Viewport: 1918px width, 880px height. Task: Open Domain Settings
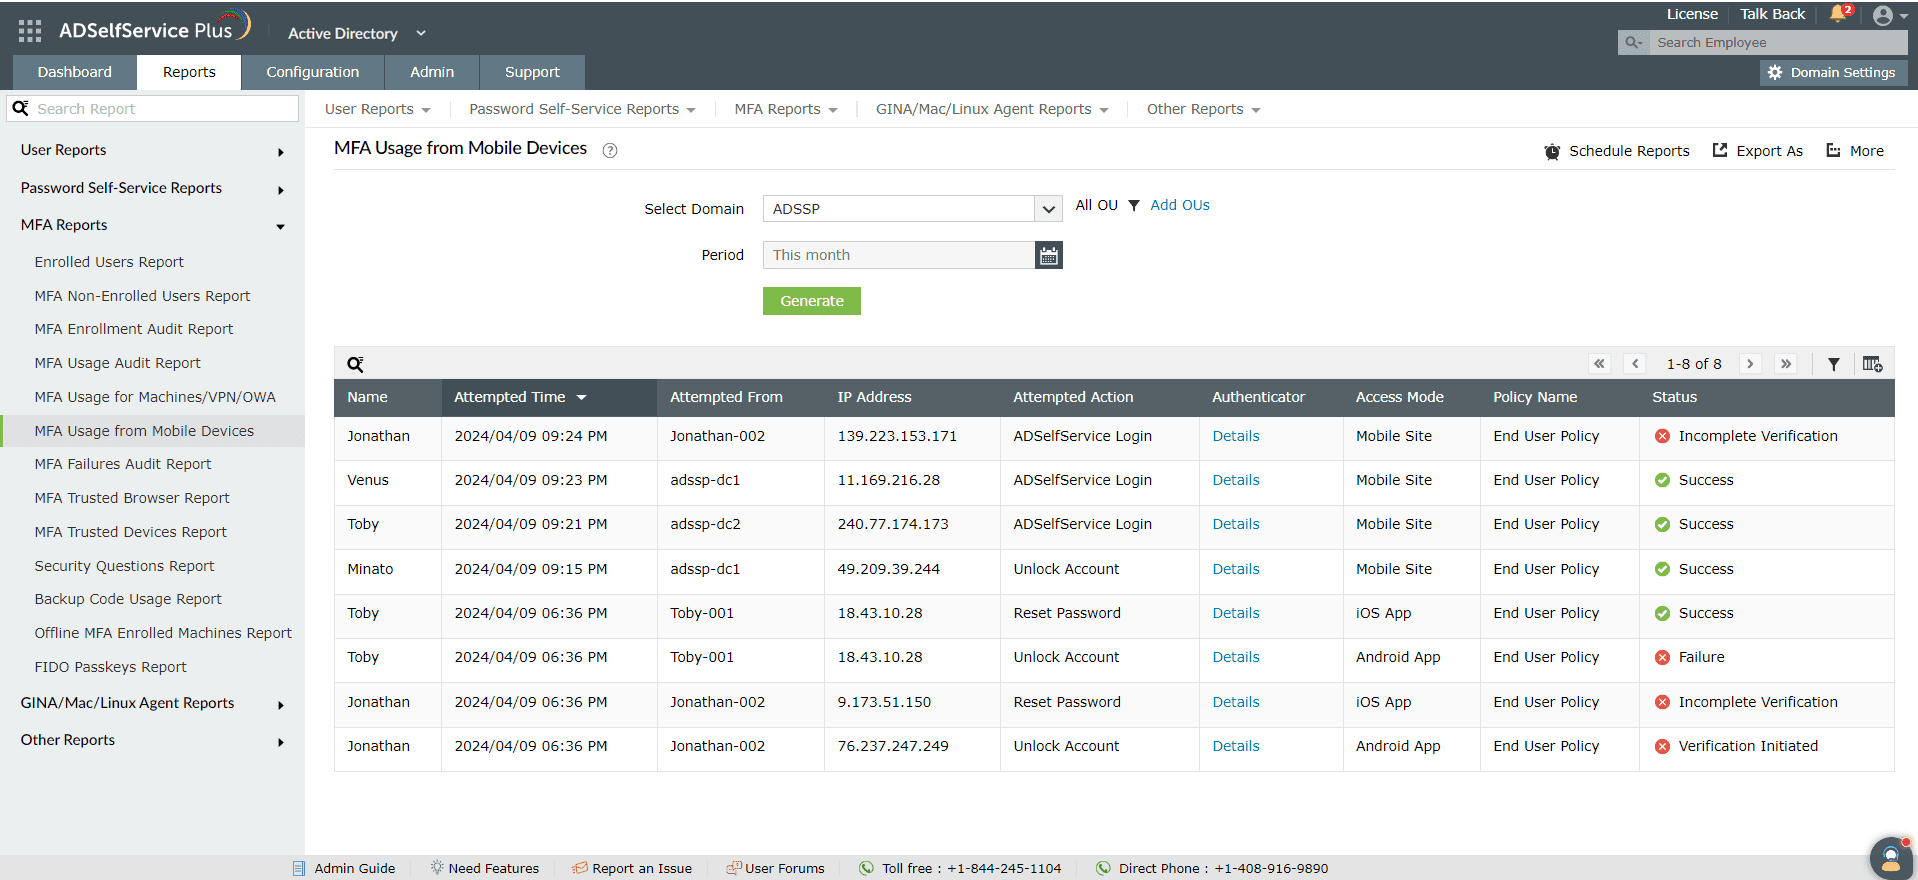click(1833, 72)
